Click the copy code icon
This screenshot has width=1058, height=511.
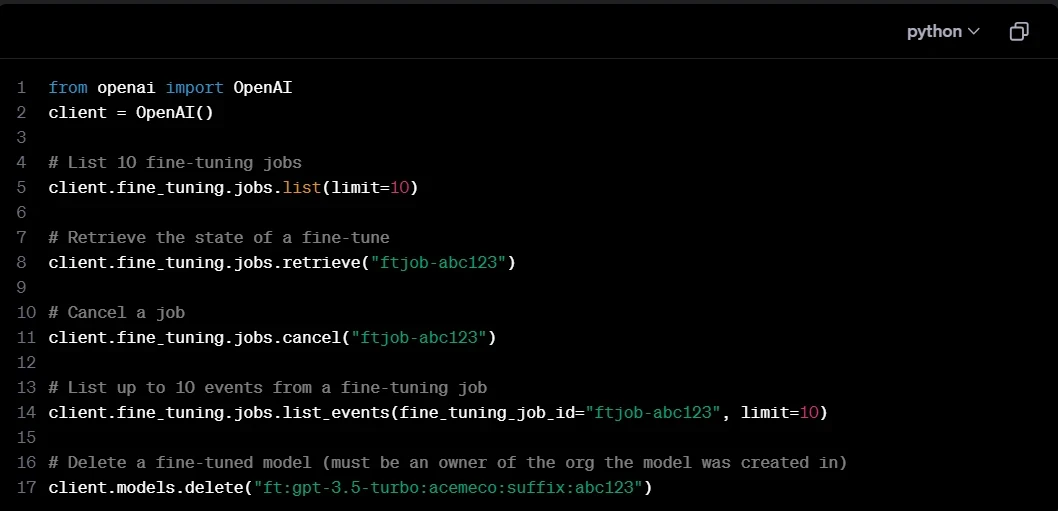[x=1018, y=32]
